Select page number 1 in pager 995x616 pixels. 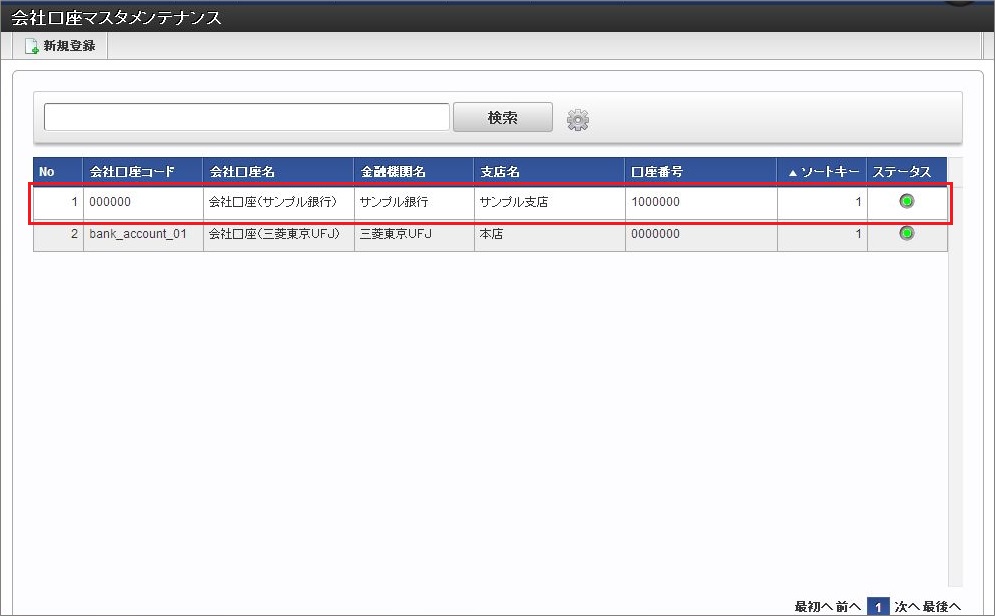tap(878, 607)
